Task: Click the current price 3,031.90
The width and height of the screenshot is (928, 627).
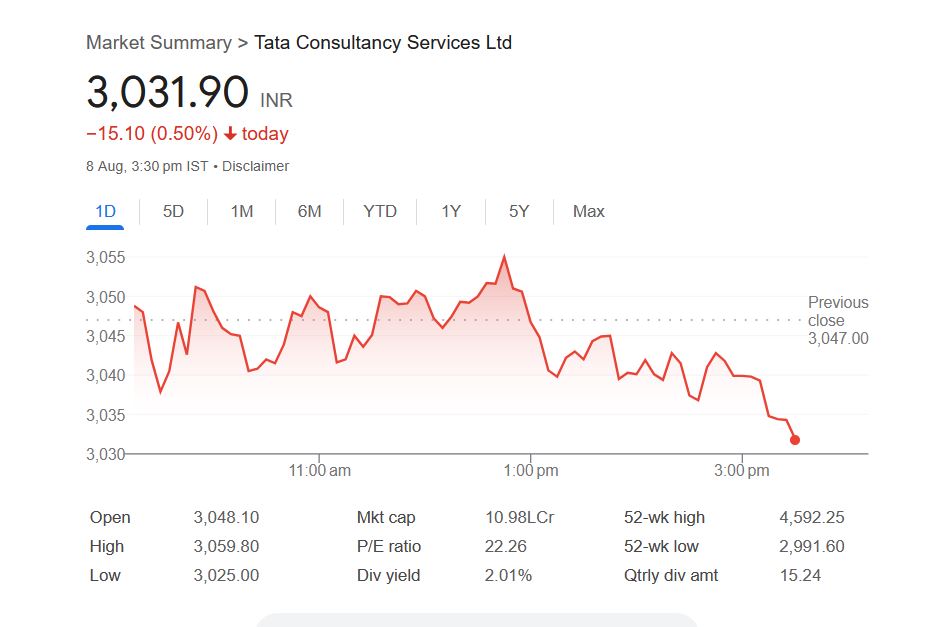Action: point(167,93)
